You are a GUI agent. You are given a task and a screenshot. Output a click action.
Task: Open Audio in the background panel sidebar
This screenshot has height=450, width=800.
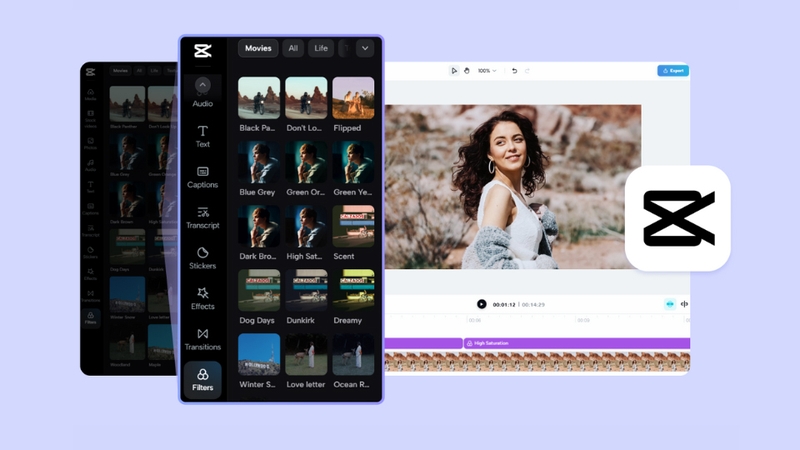90,165
